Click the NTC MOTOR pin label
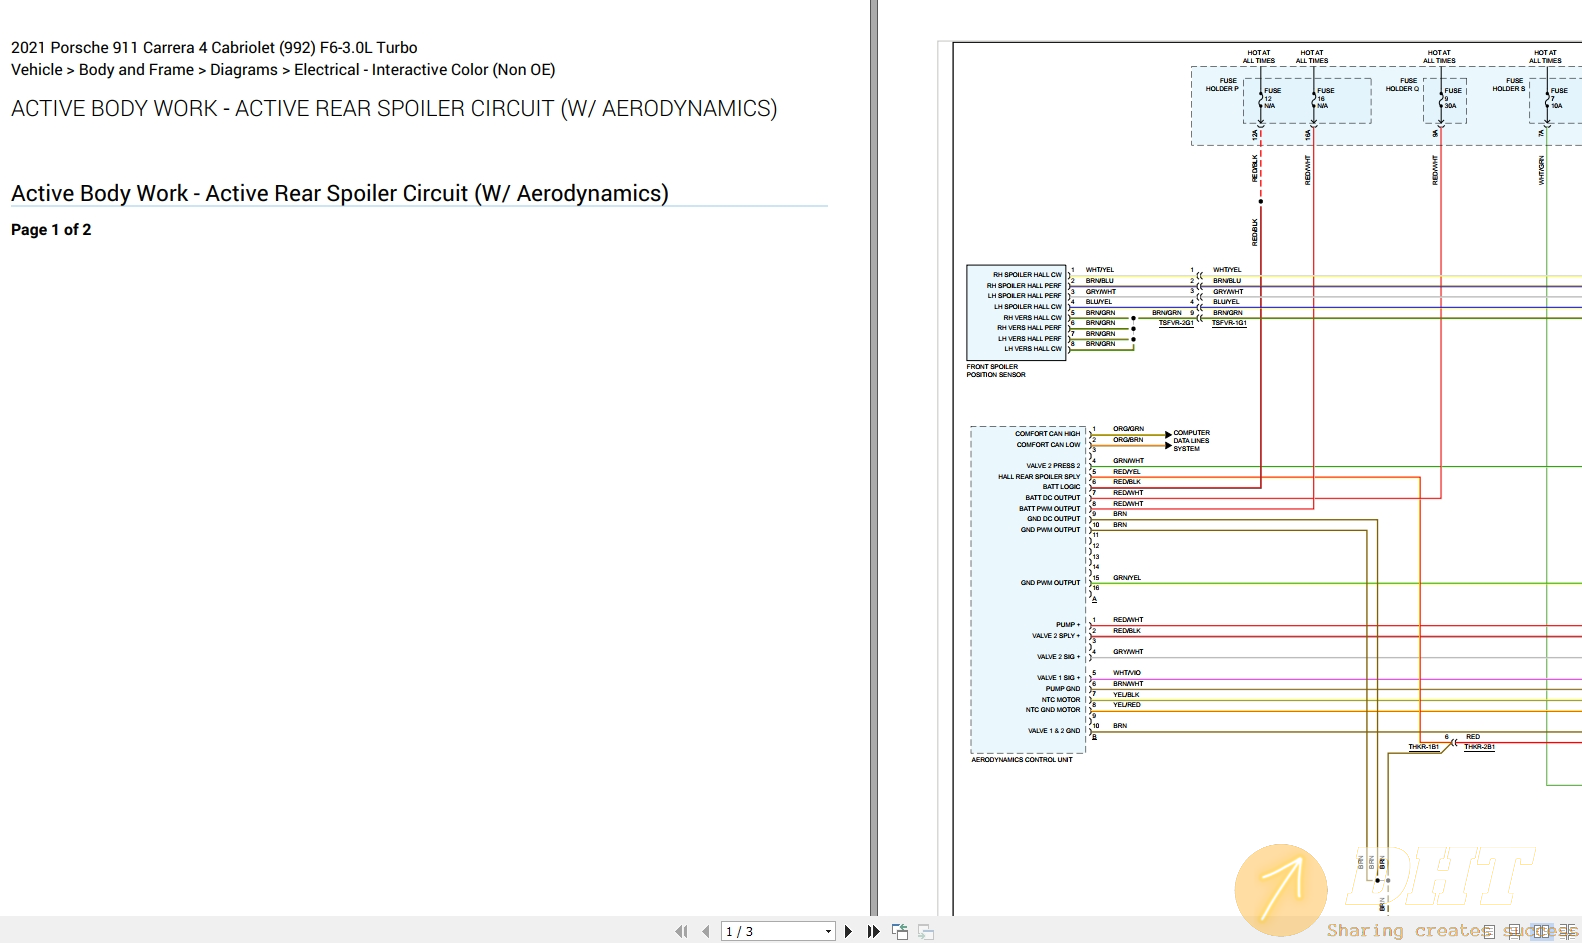Viewport: 1582px width, 943px height. click(x=1061, y=700)
